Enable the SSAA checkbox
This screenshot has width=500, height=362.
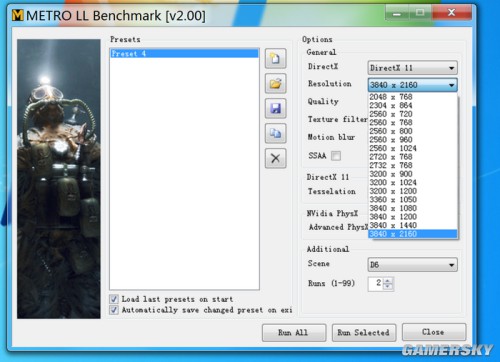click(x=336, y=156)
